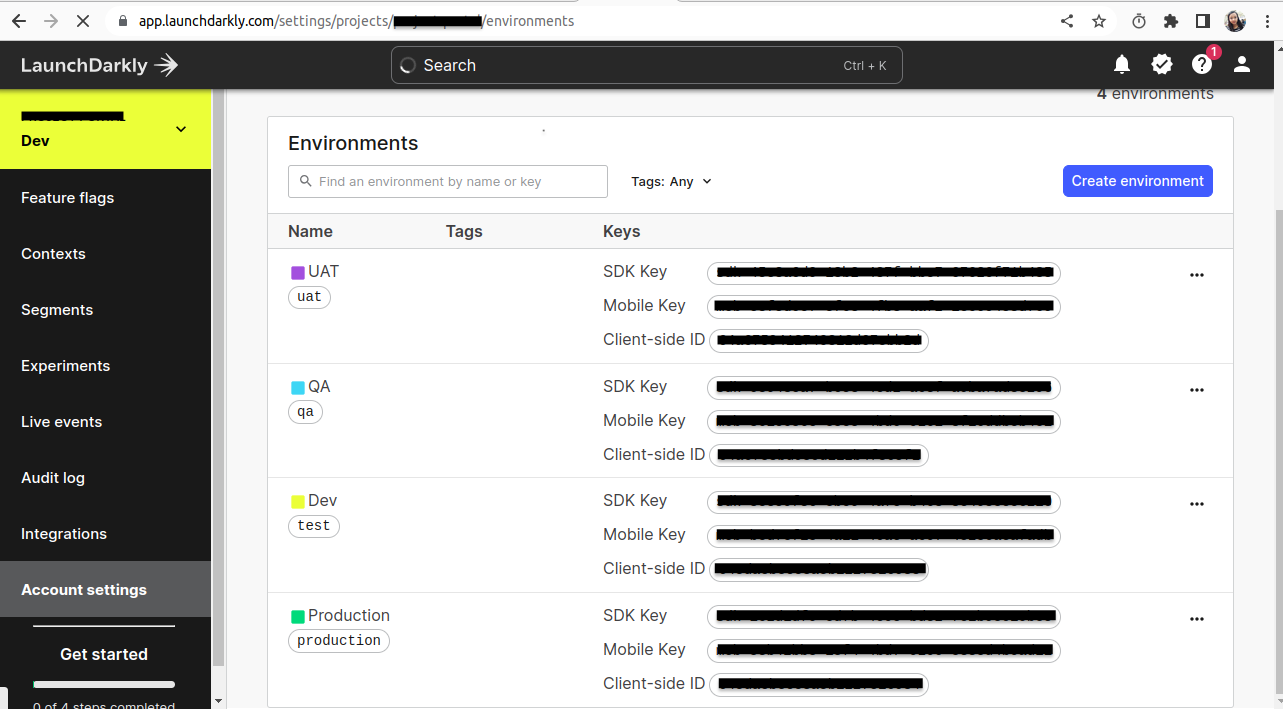Open the Tags: Any filter dropdown
Image resolution: width=1283 pixels, height=709 pixels.
coord(670,181)
